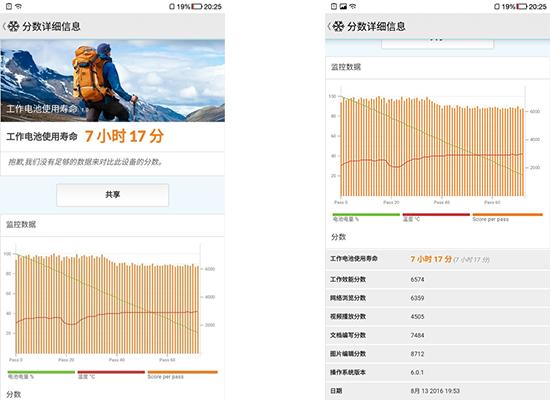Tap the Wi-Fi icon in left screen status bar
The width and height of the screenshot is (550, 400).
[19, 6]
